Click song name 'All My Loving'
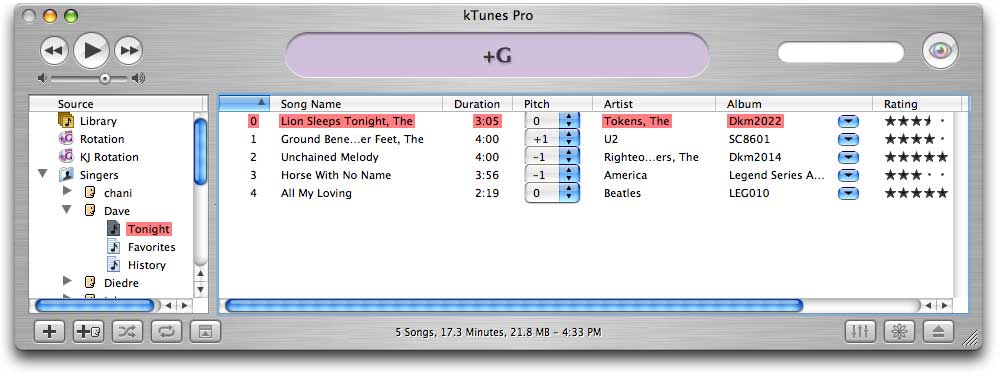The height and width of the screenshot is (373, 998). (x=316, y=193)
